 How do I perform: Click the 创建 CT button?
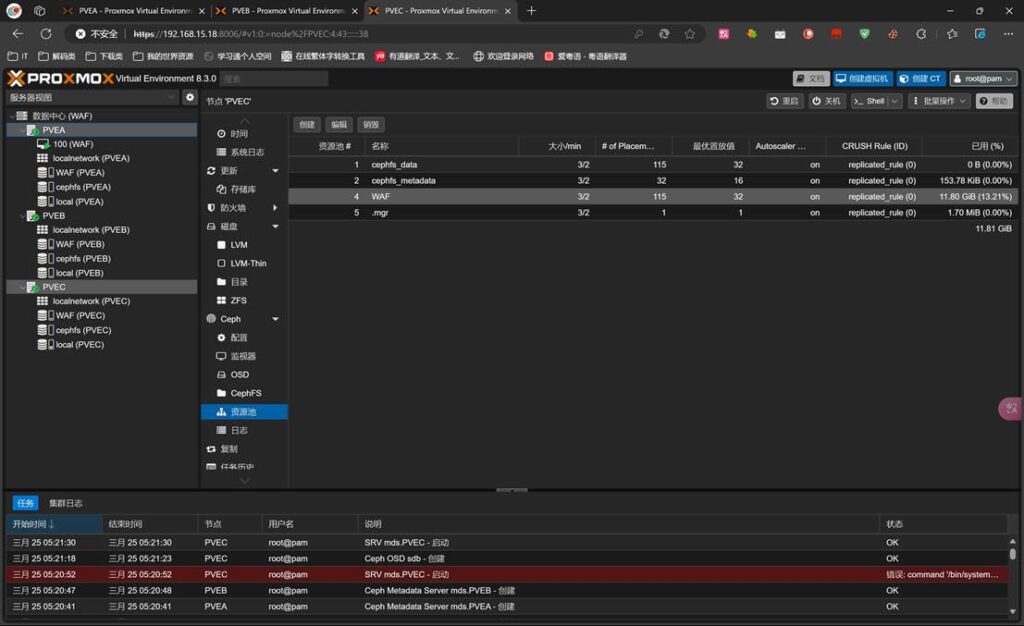pos(921,78)
